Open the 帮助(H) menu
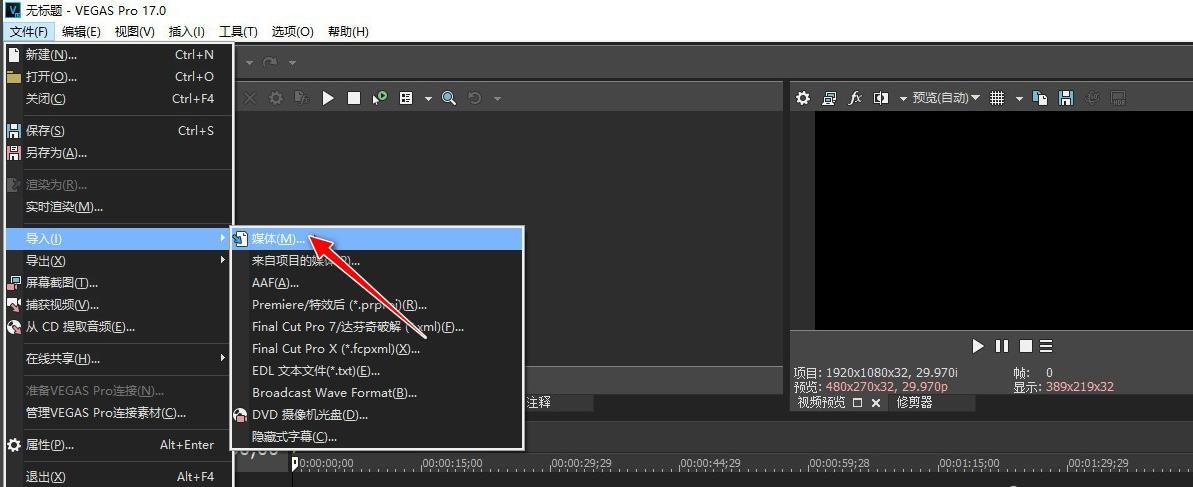This screenshot has height=487, width=1193. [x=348, y=31]
